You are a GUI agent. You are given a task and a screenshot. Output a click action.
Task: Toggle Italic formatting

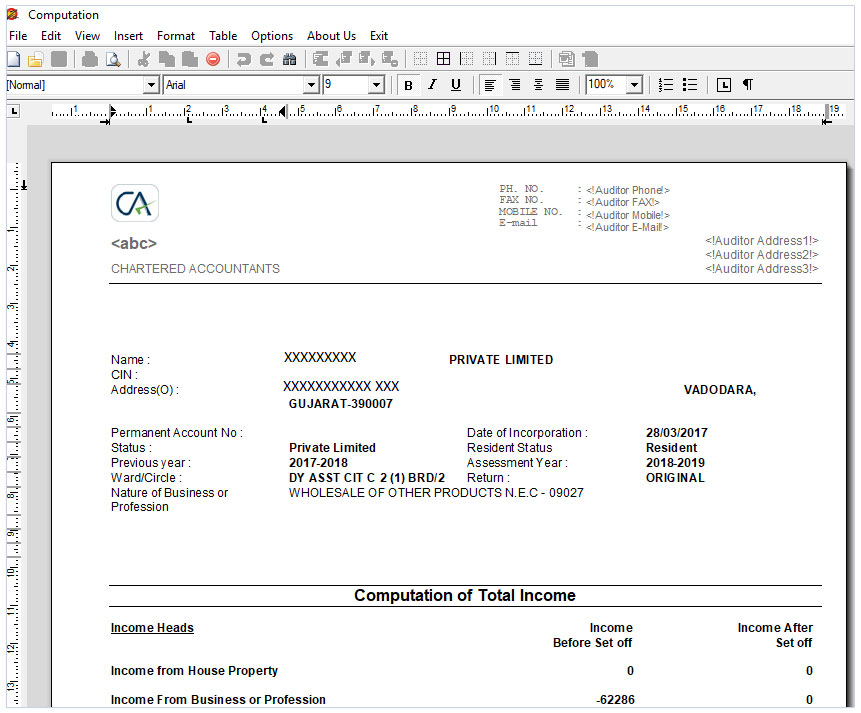point(432,85)
